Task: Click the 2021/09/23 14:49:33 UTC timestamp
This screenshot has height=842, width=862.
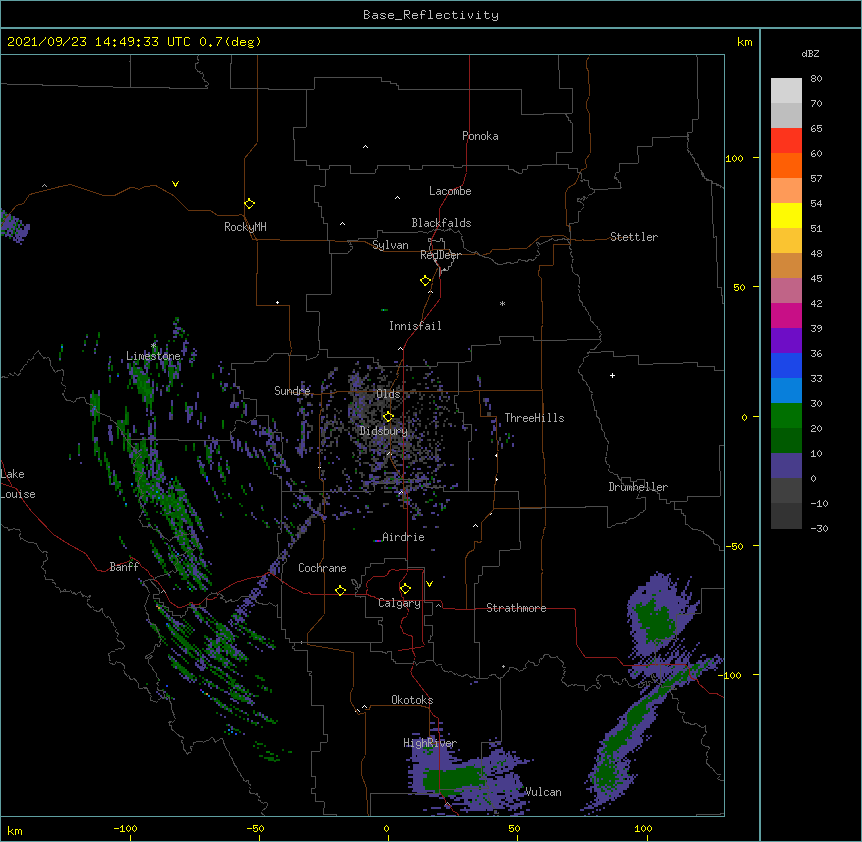Action: tap(98, 42)
